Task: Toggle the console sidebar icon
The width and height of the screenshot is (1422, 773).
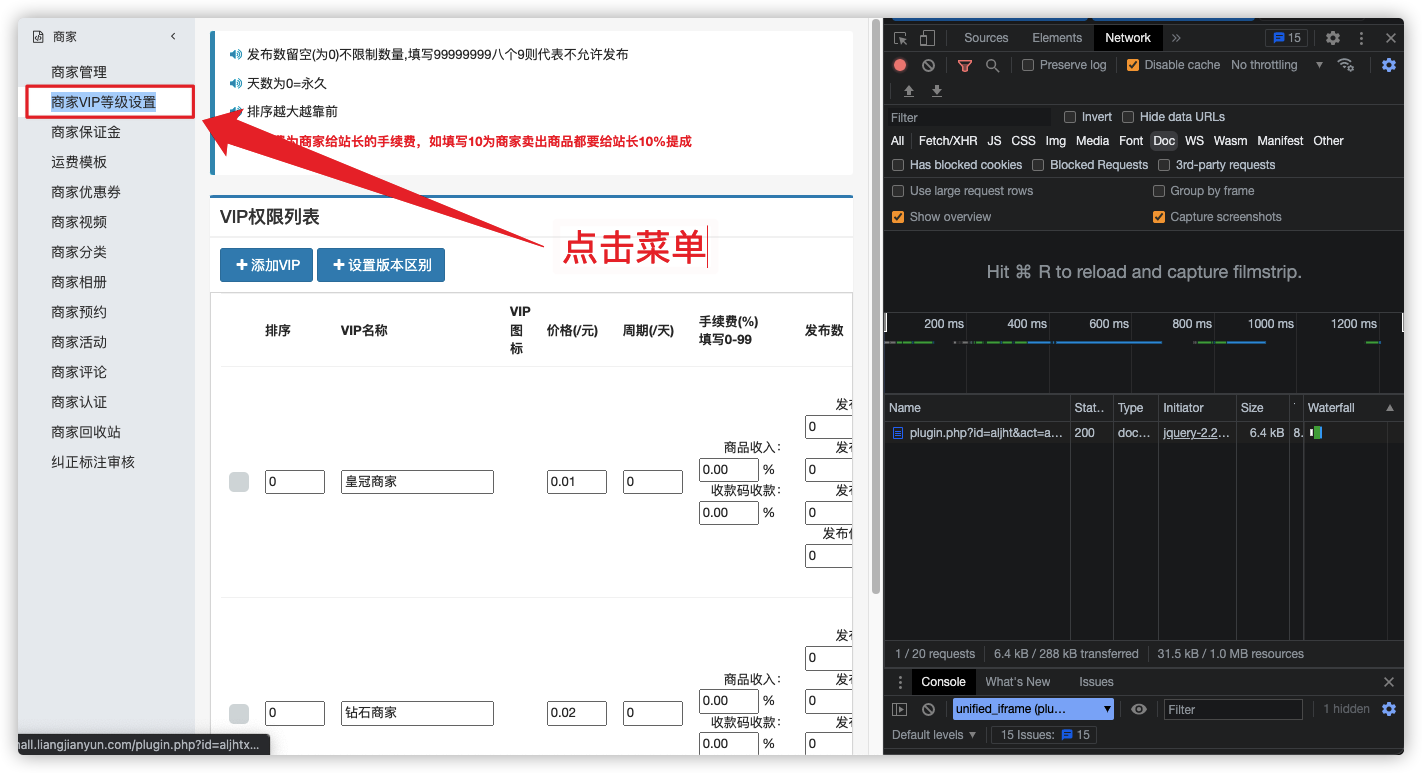Action: [900, 709]
